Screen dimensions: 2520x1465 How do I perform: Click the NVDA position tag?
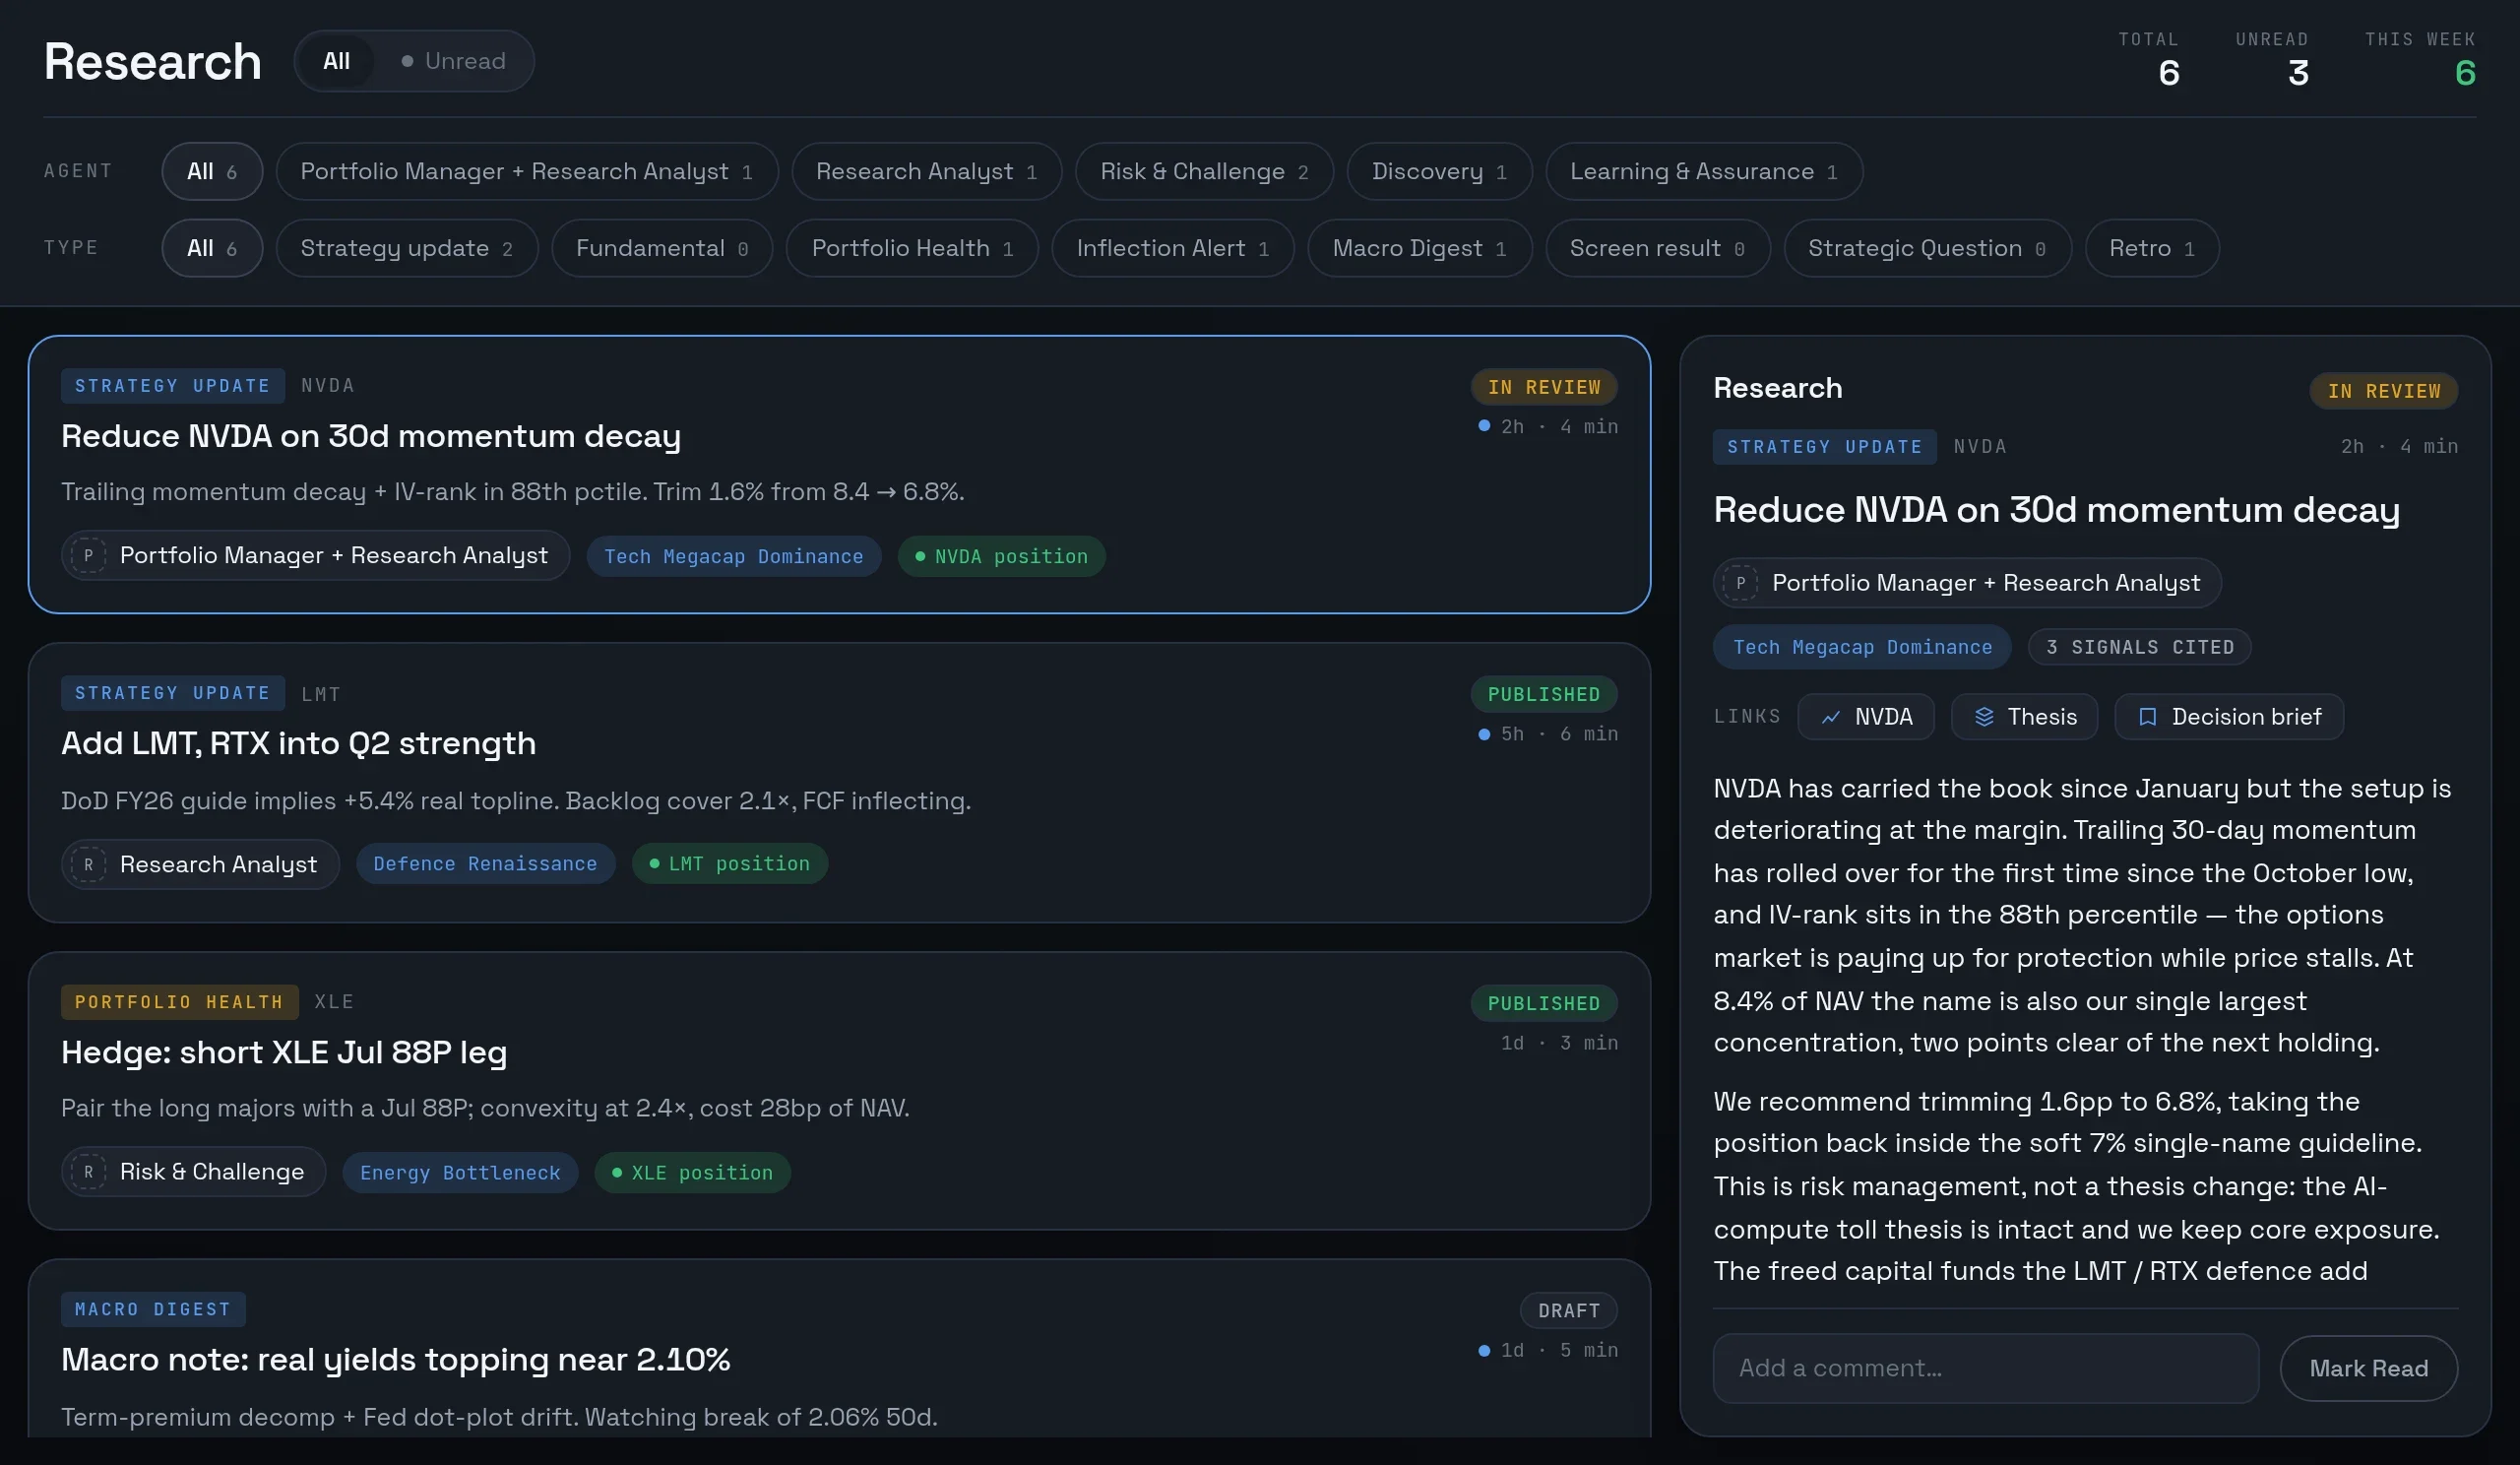point(1001,556)
